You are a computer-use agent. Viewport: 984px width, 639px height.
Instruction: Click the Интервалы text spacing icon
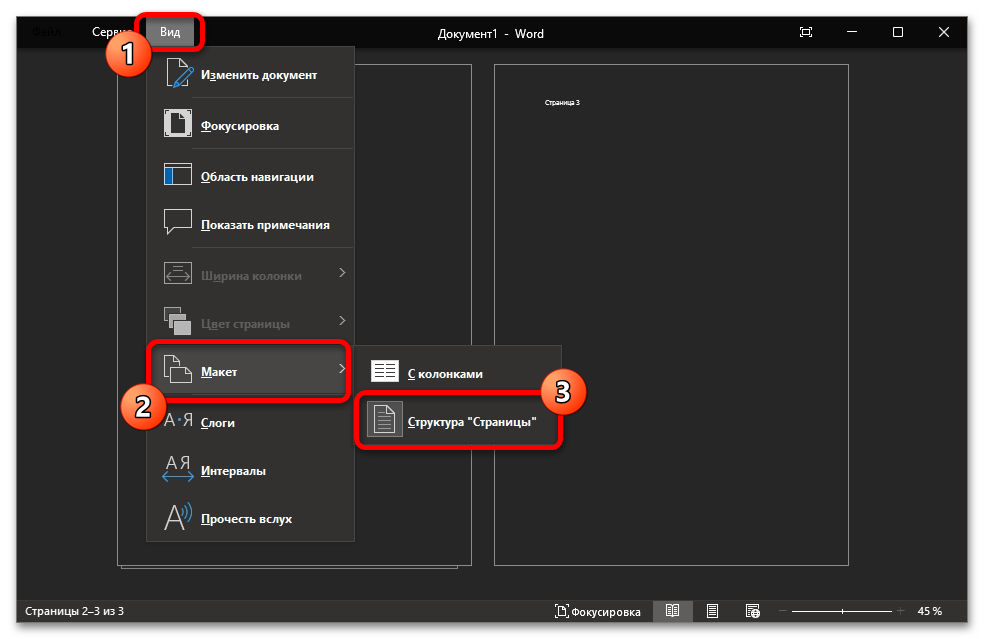(177, 470)
